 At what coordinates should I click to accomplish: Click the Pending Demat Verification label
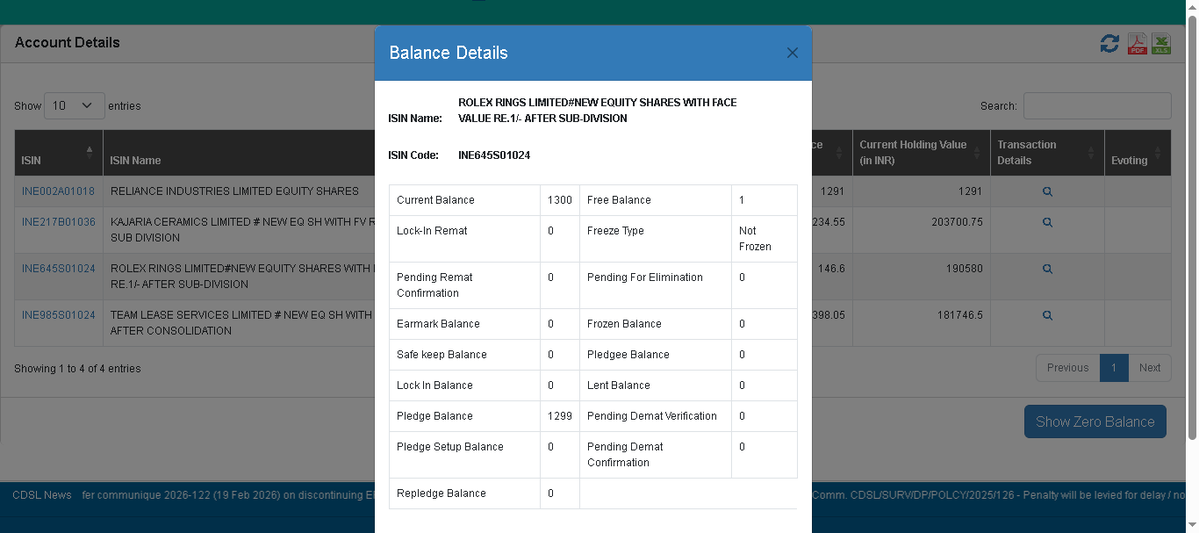pos(652,416)
